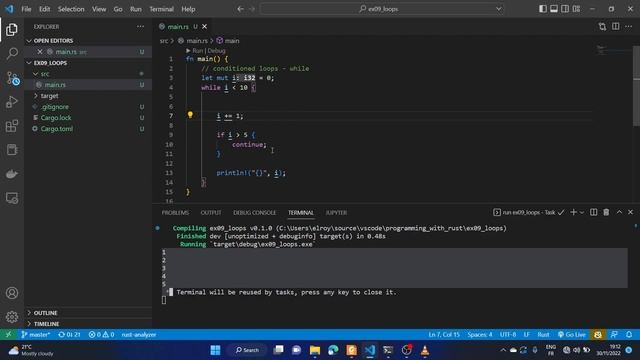The width and height of the screenshot is (640, 360).
Task: Click Explorer views and more actions ellipsis
Action: click(140, 27)
